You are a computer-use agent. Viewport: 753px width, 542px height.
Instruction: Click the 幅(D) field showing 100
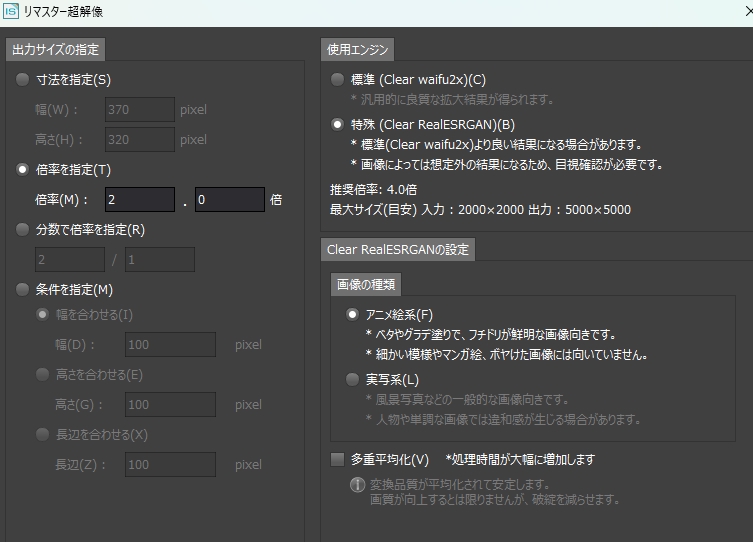pyautogui.click(x=170, y=344)
